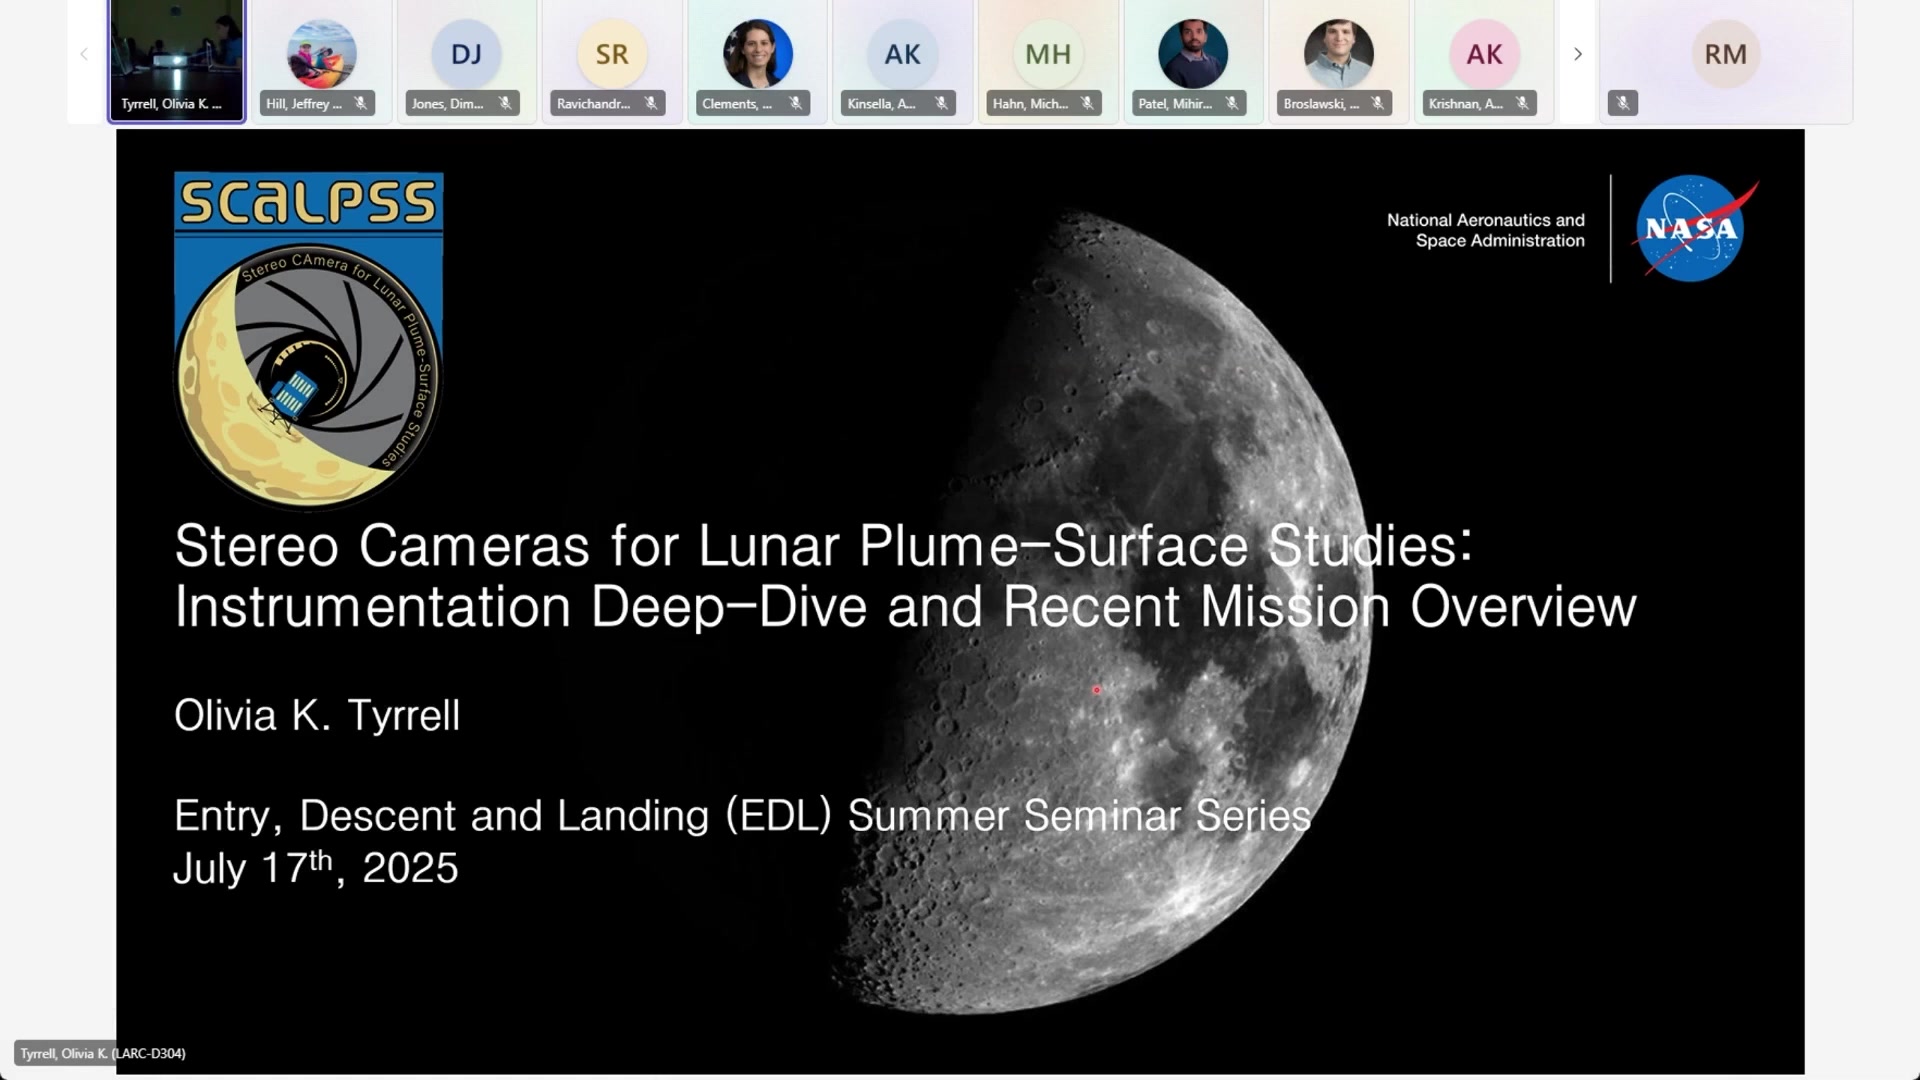
Task: Click muted mic icon on Patel, Mihir tile
Action: [x=1232, y=103]
